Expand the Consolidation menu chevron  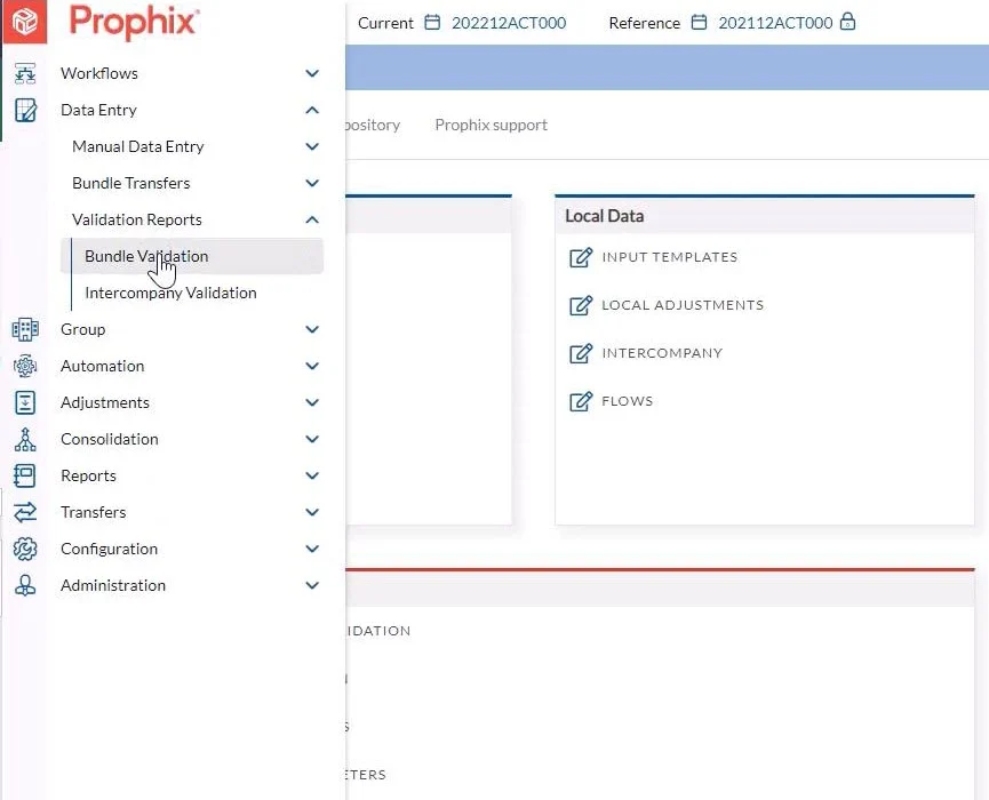click(x=312, y=439)
